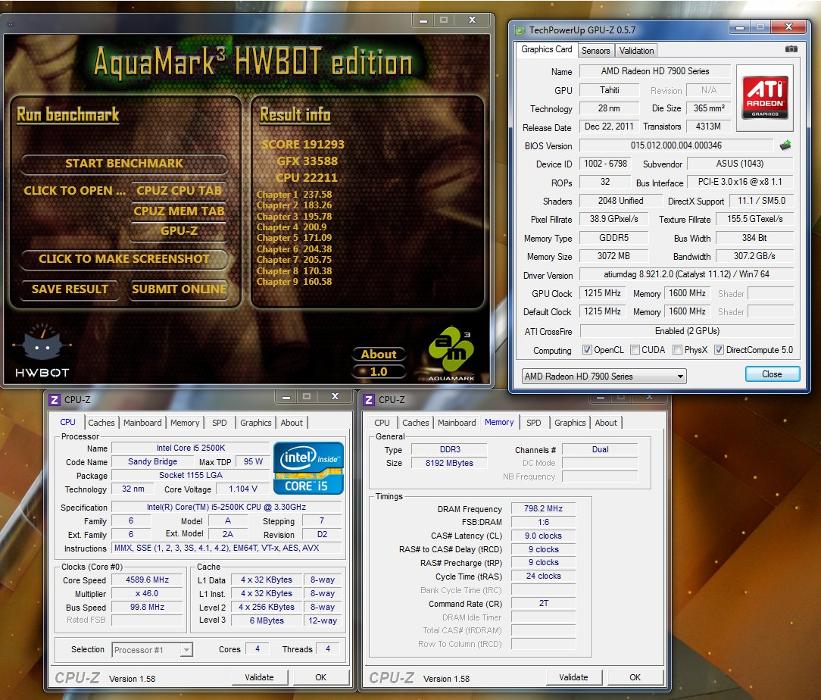Click the GPU Clock 1215 MHz field
This screenshot has width=821, height=700.
coord(603,293)
